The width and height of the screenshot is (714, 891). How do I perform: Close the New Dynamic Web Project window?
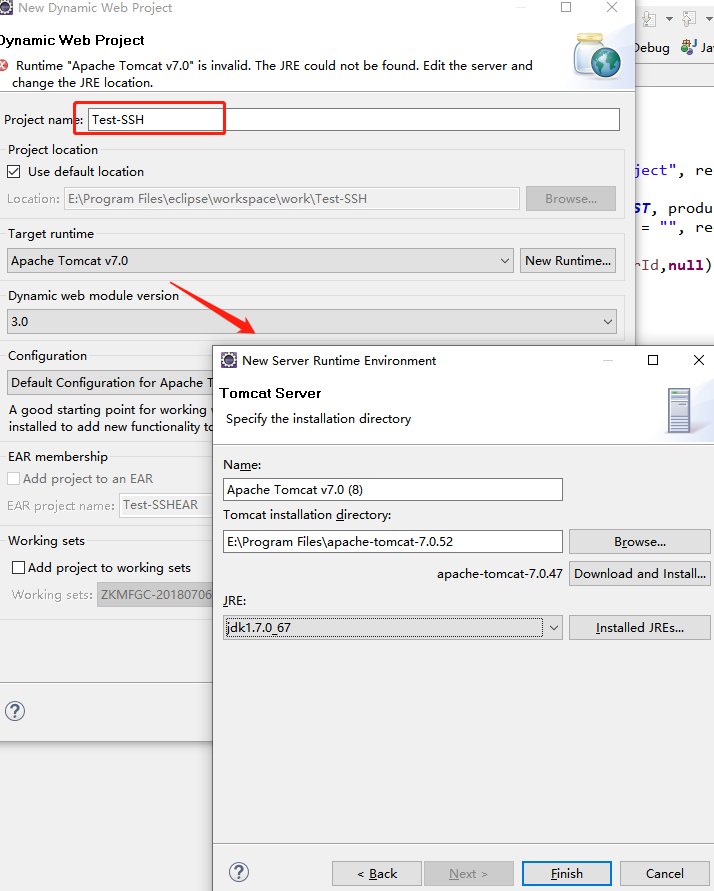612,7
